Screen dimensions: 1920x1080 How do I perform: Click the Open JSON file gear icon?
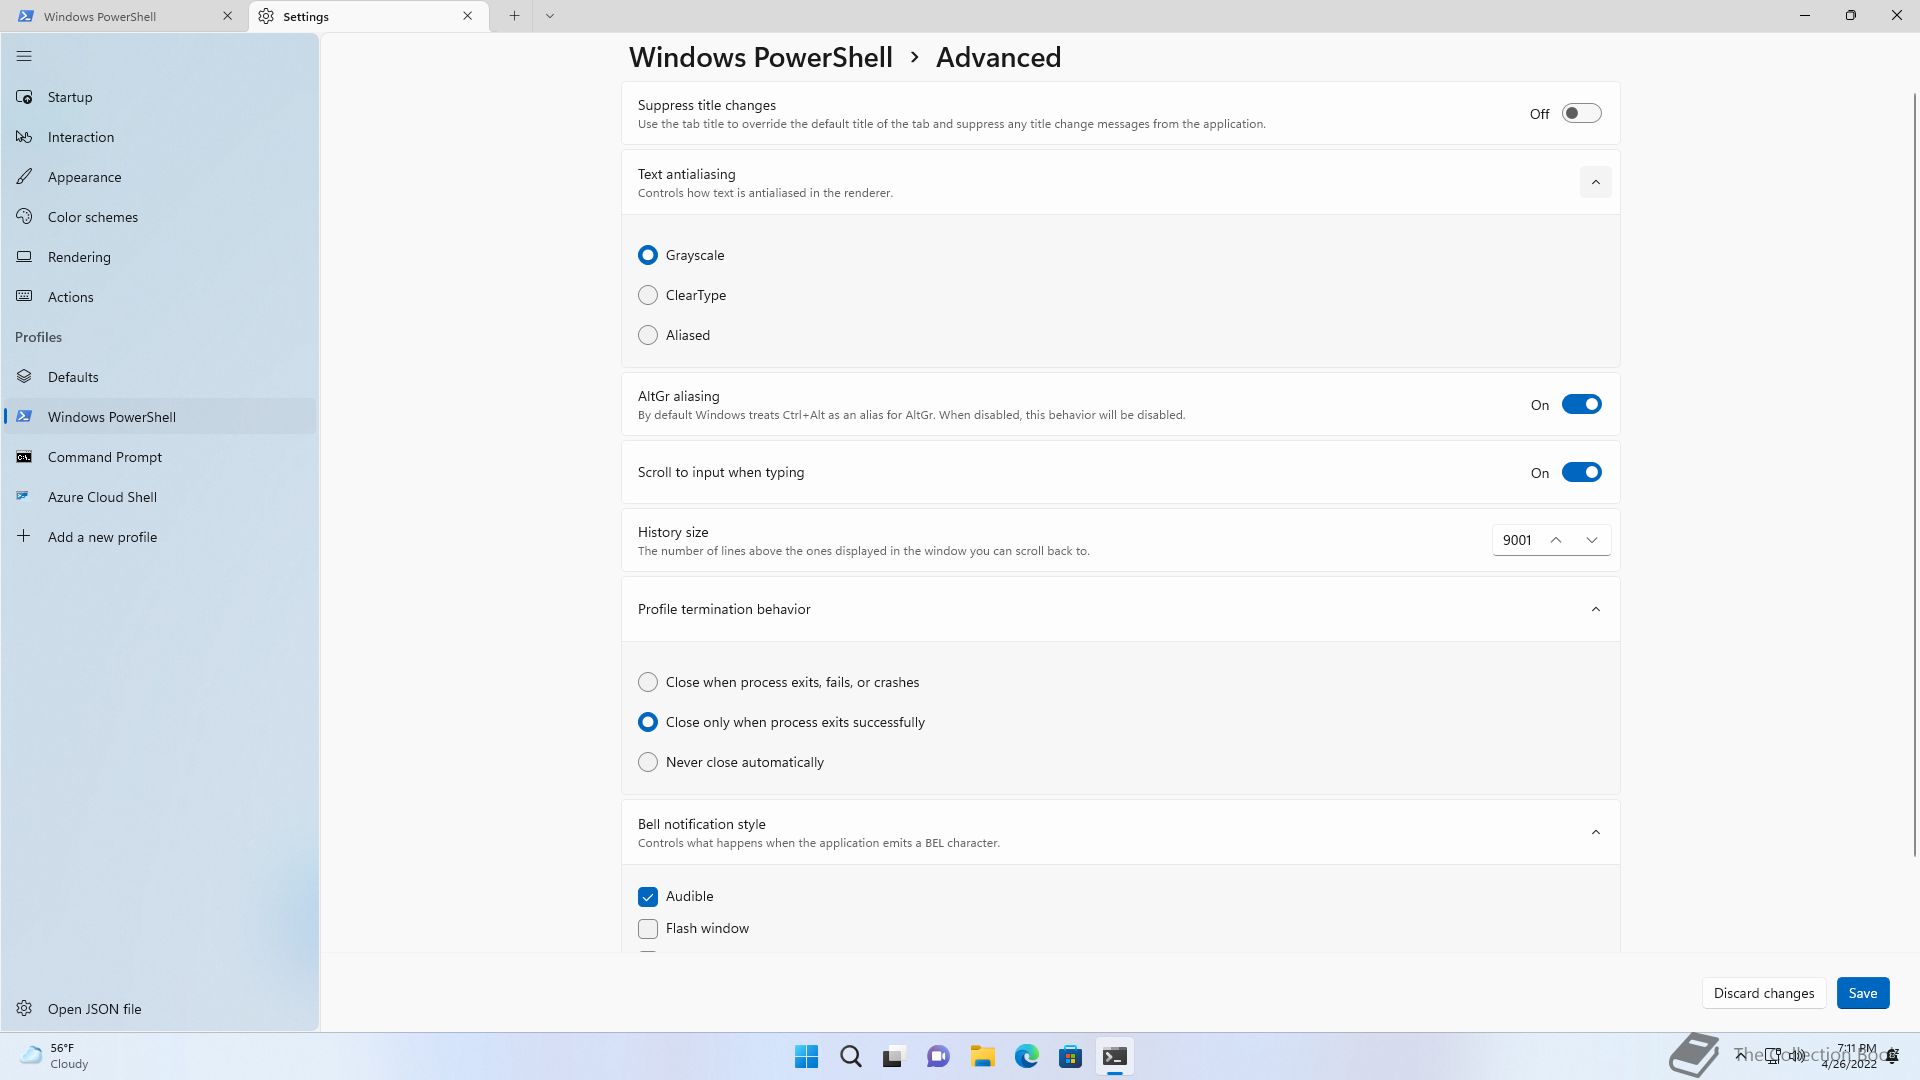(x=24, y=1009)
